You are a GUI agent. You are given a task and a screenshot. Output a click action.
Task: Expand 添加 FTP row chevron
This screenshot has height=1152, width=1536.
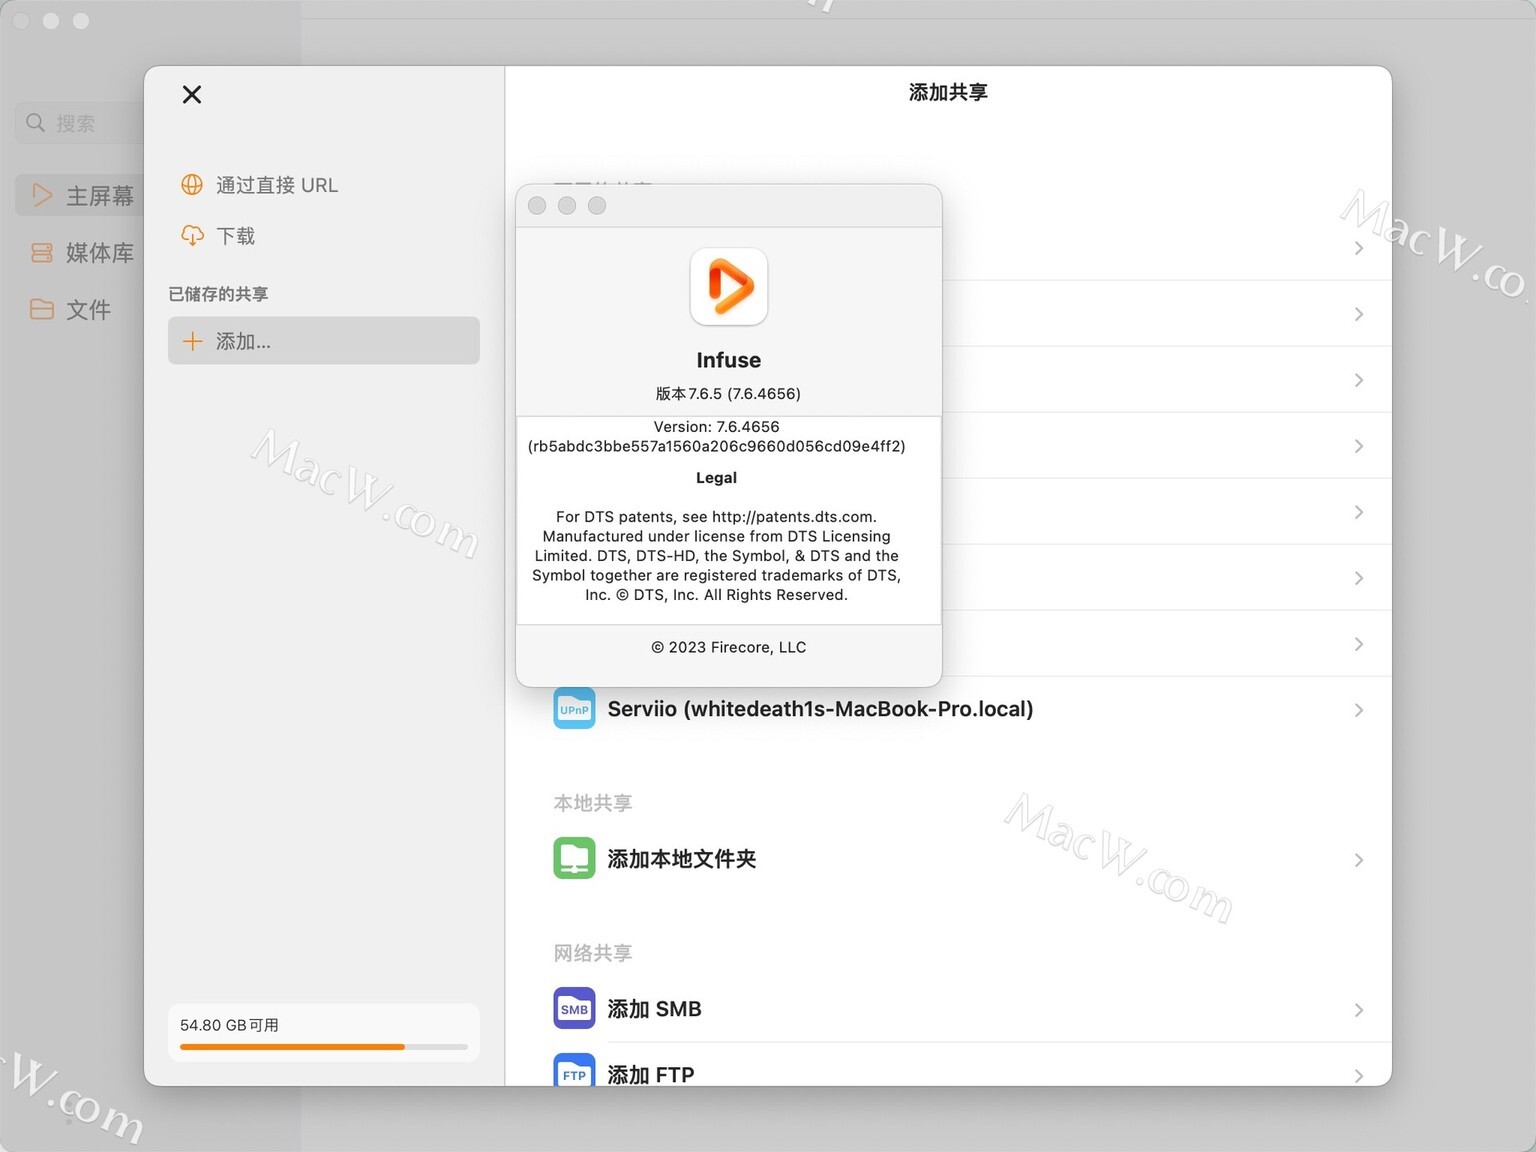[x=1358, y=1076]
